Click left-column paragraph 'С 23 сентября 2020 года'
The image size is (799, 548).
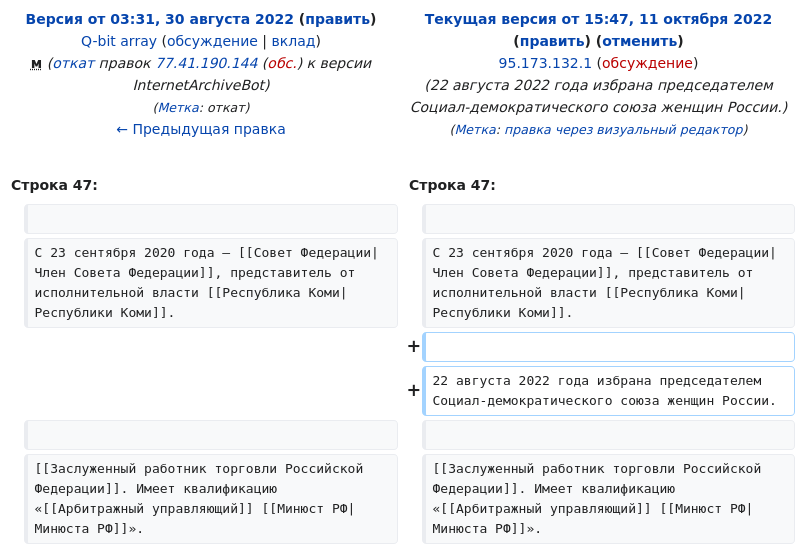(x=211, y=283)
